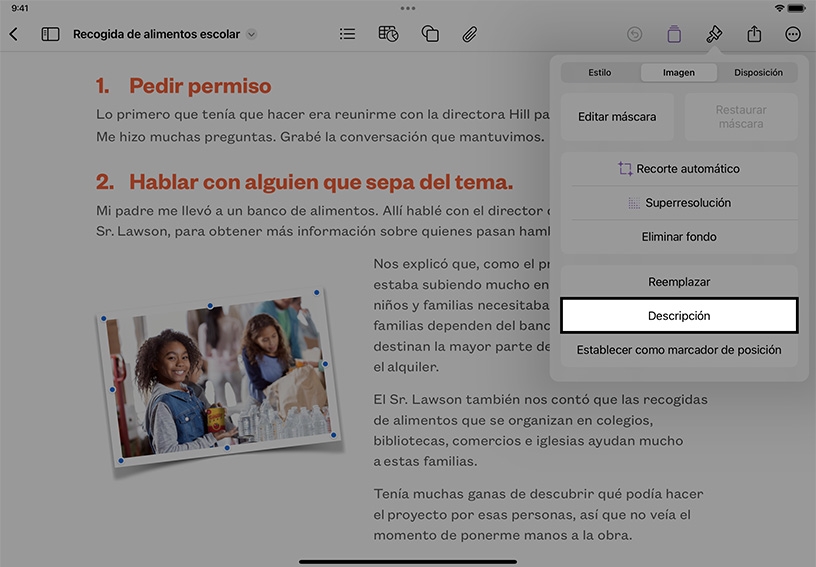Tap the Wi-Fi status icon
Screen dimensions: 816x567
[x=779, y=8]
